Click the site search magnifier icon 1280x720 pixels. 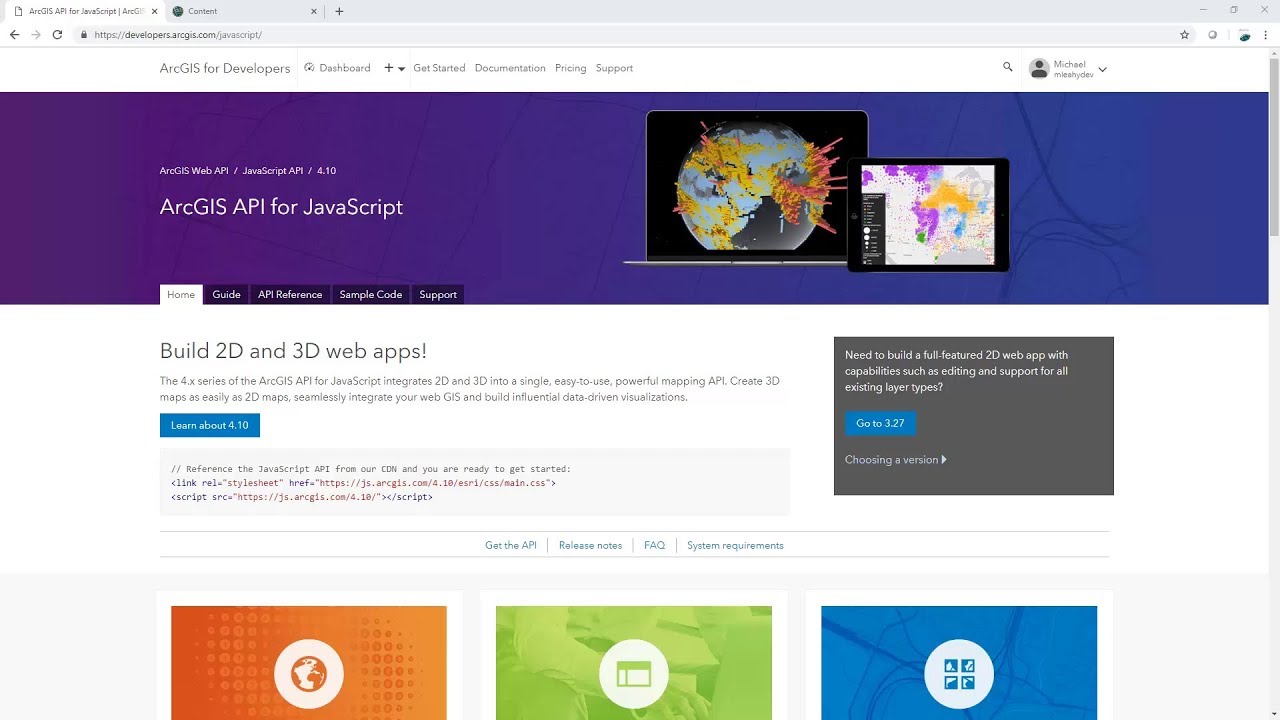coord(1007,67)
